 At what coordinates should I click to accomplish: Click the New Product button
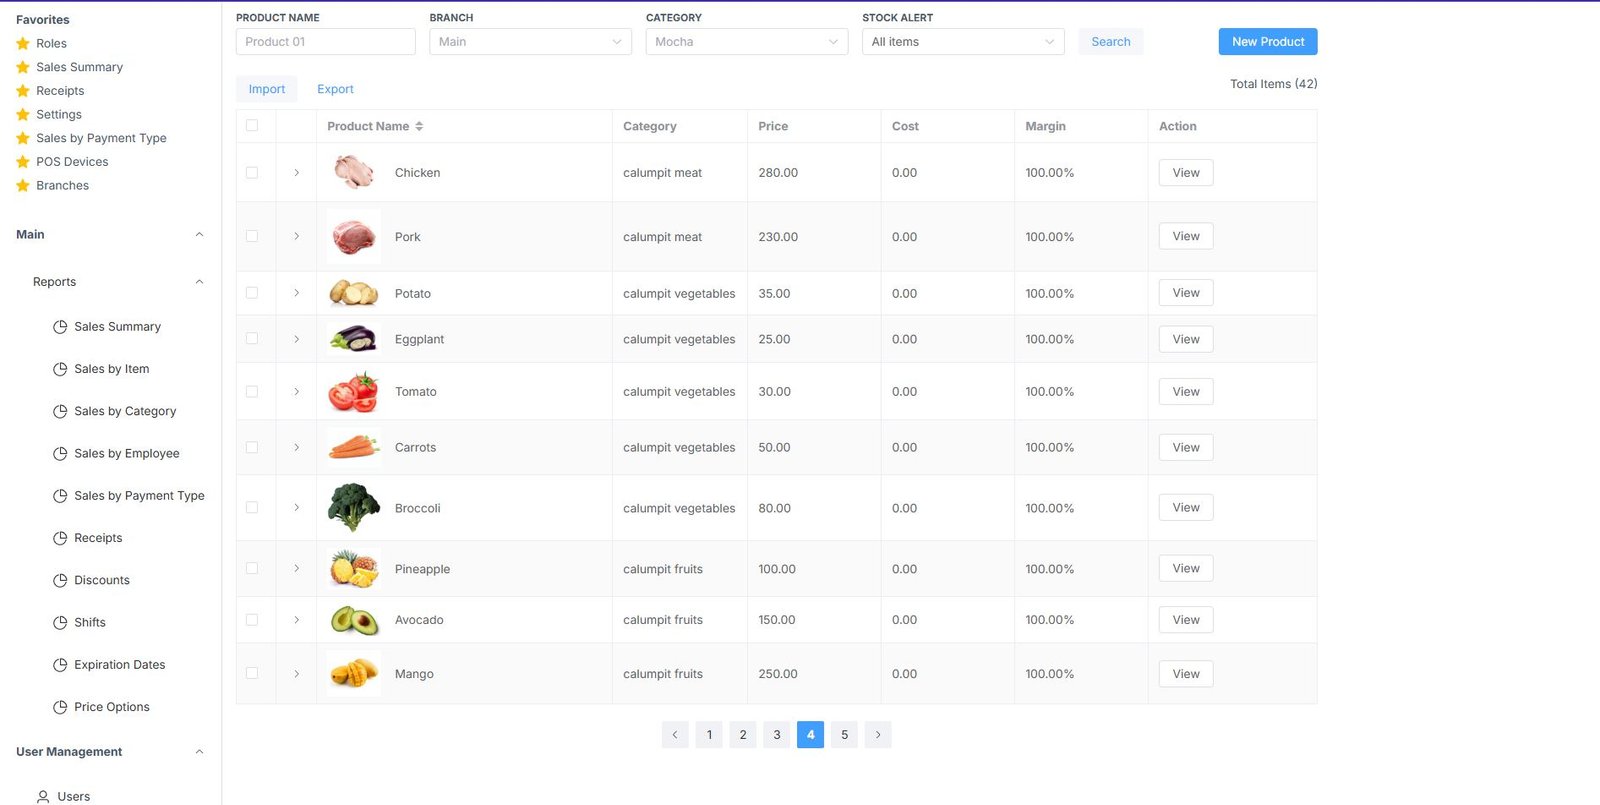click(x=1267, y=42)
